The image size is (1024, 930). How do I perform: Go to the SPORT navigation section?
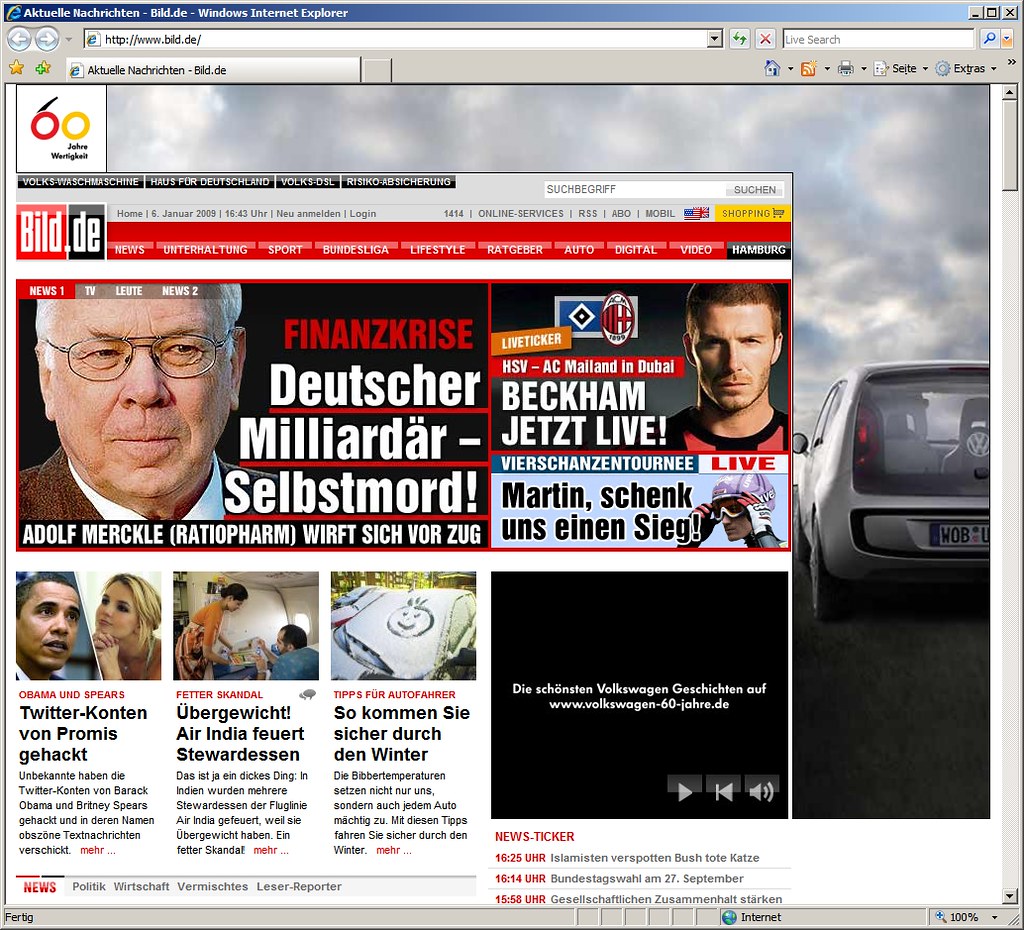click(x=285, y=249)
